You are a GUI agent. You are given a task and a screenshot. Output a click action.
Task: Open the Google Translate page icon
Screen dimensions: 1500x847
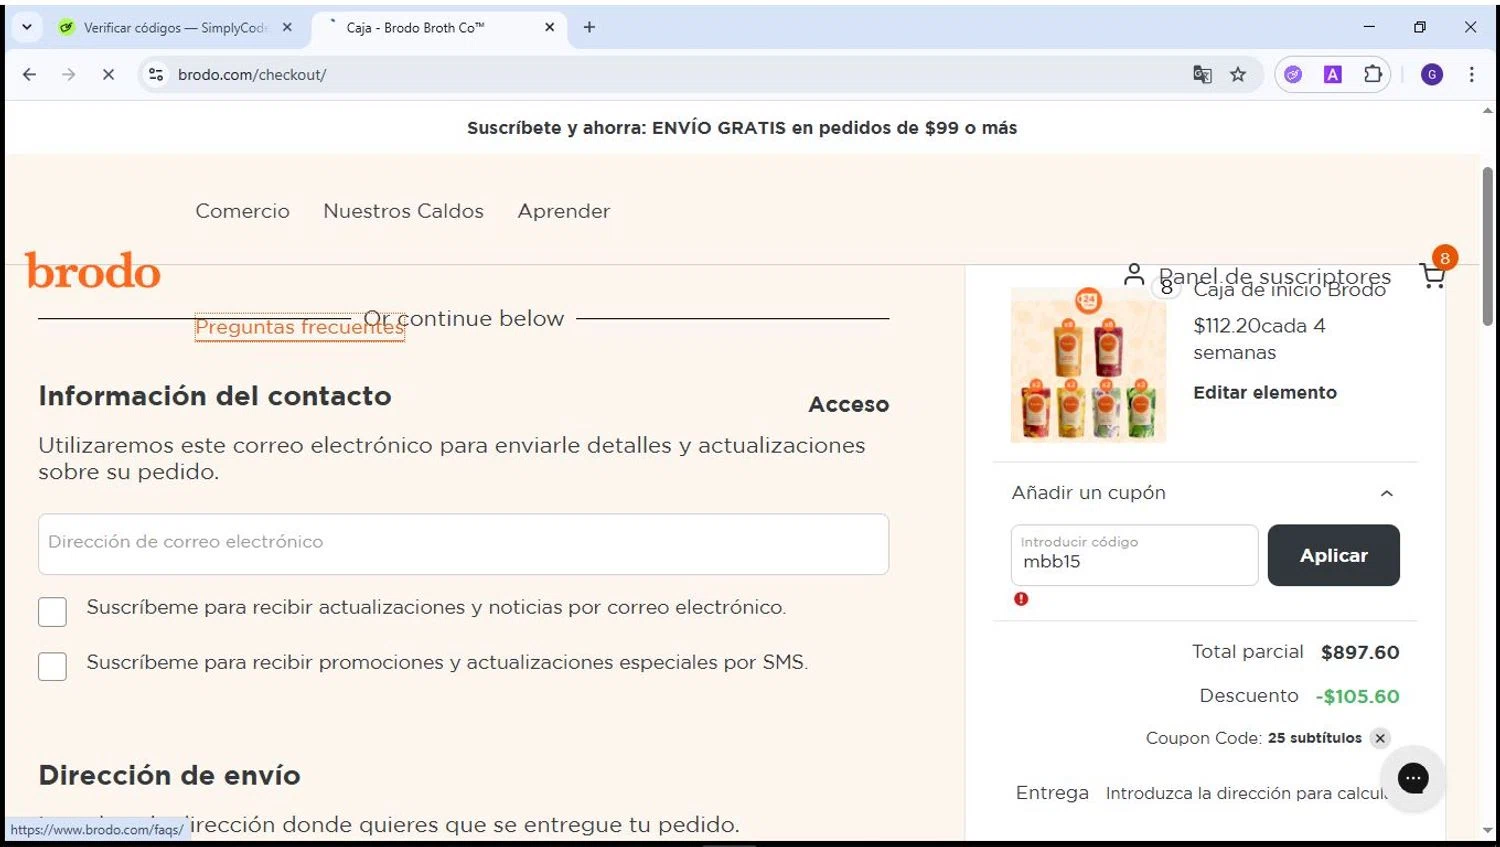[x=1202, y=74]
